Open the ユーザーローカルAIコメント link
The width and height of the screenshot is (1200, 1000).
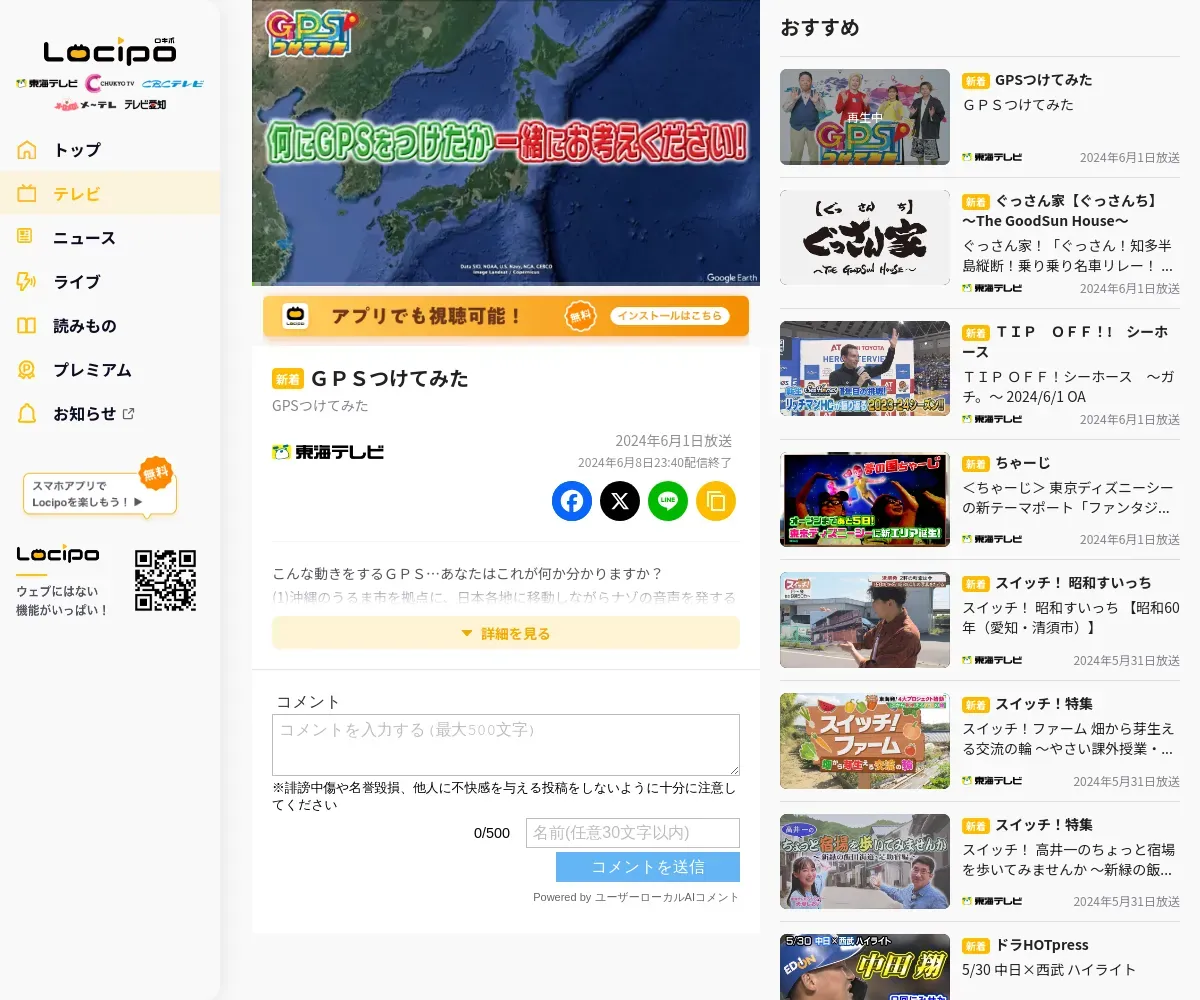point(667,897)
